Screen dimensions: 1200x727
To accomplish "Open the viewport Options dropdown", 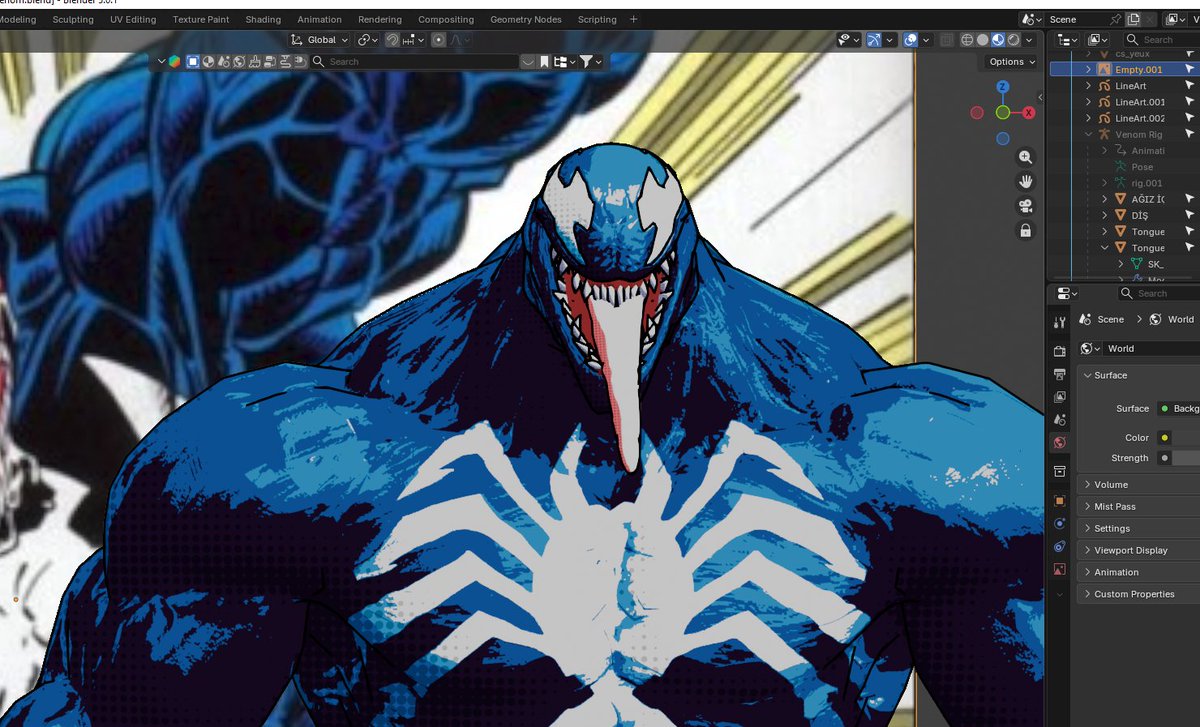I will click(1011, 61).
